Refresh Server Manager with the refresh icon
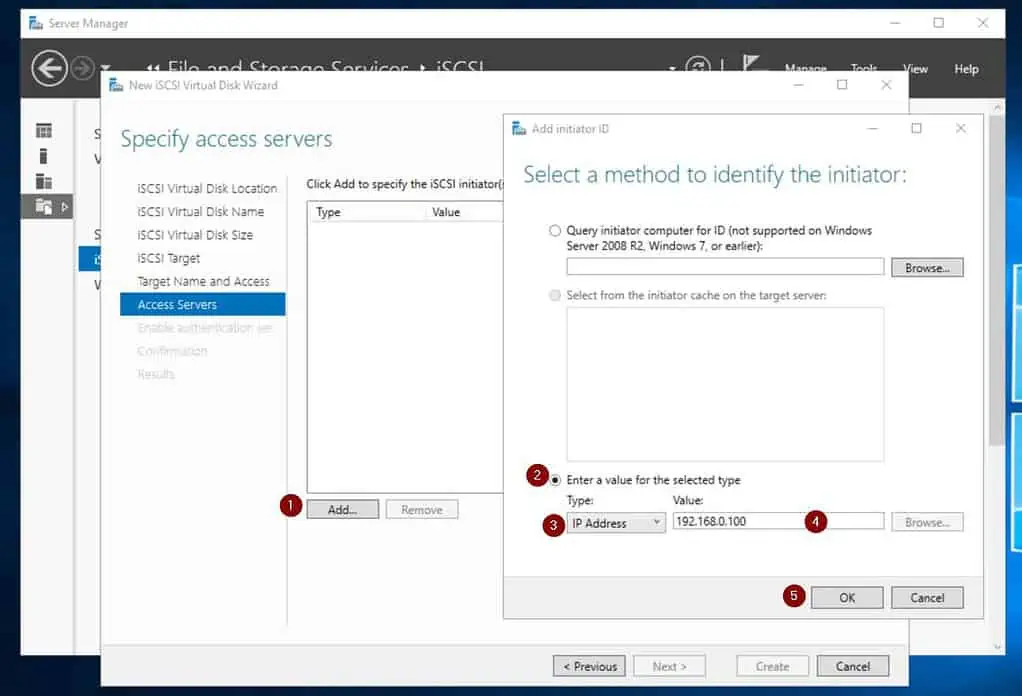 click(x=698, y=66)
